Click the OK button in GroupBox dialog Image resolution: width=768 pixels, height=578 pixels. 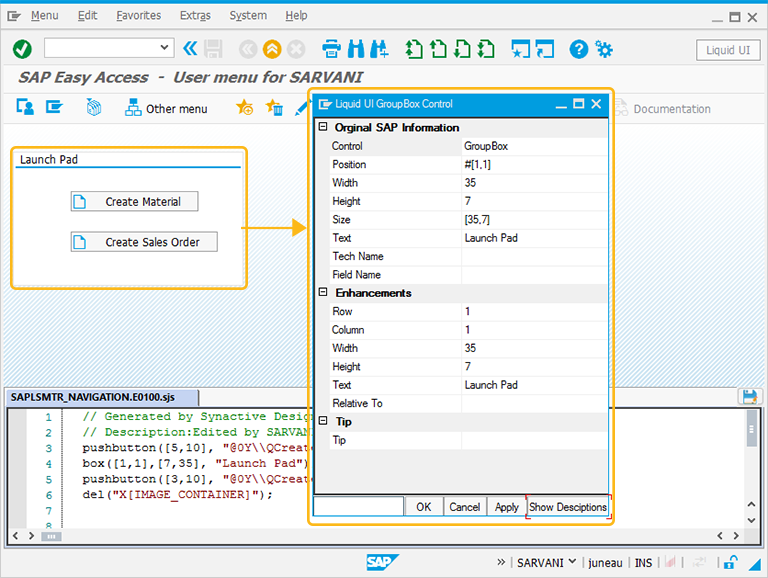[x=424, y=507]
